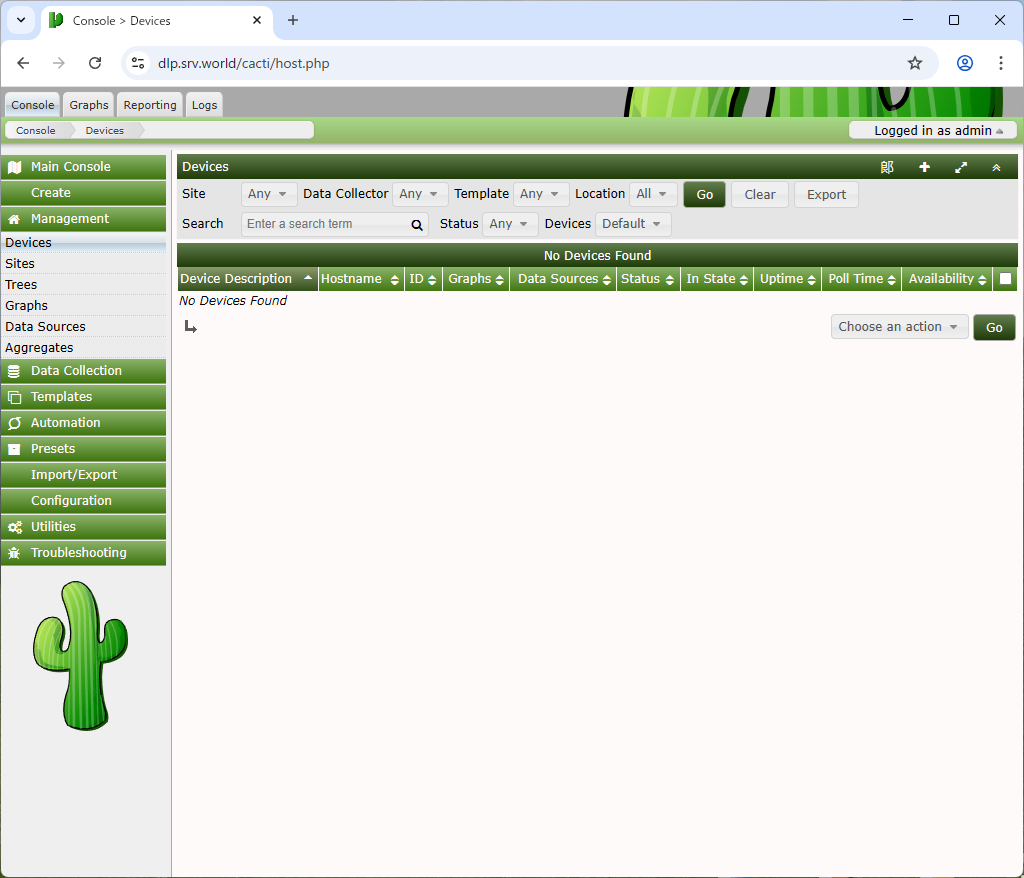Click the glyph icon left of the plus
Screen dimensions: 1024x878
tap(887, 167)
